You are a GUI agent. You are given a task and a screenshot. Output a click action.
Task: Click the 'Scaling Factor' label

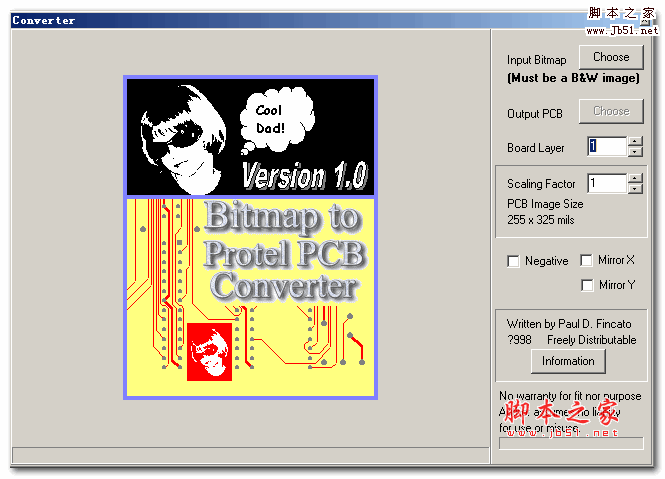click(541, 184)
